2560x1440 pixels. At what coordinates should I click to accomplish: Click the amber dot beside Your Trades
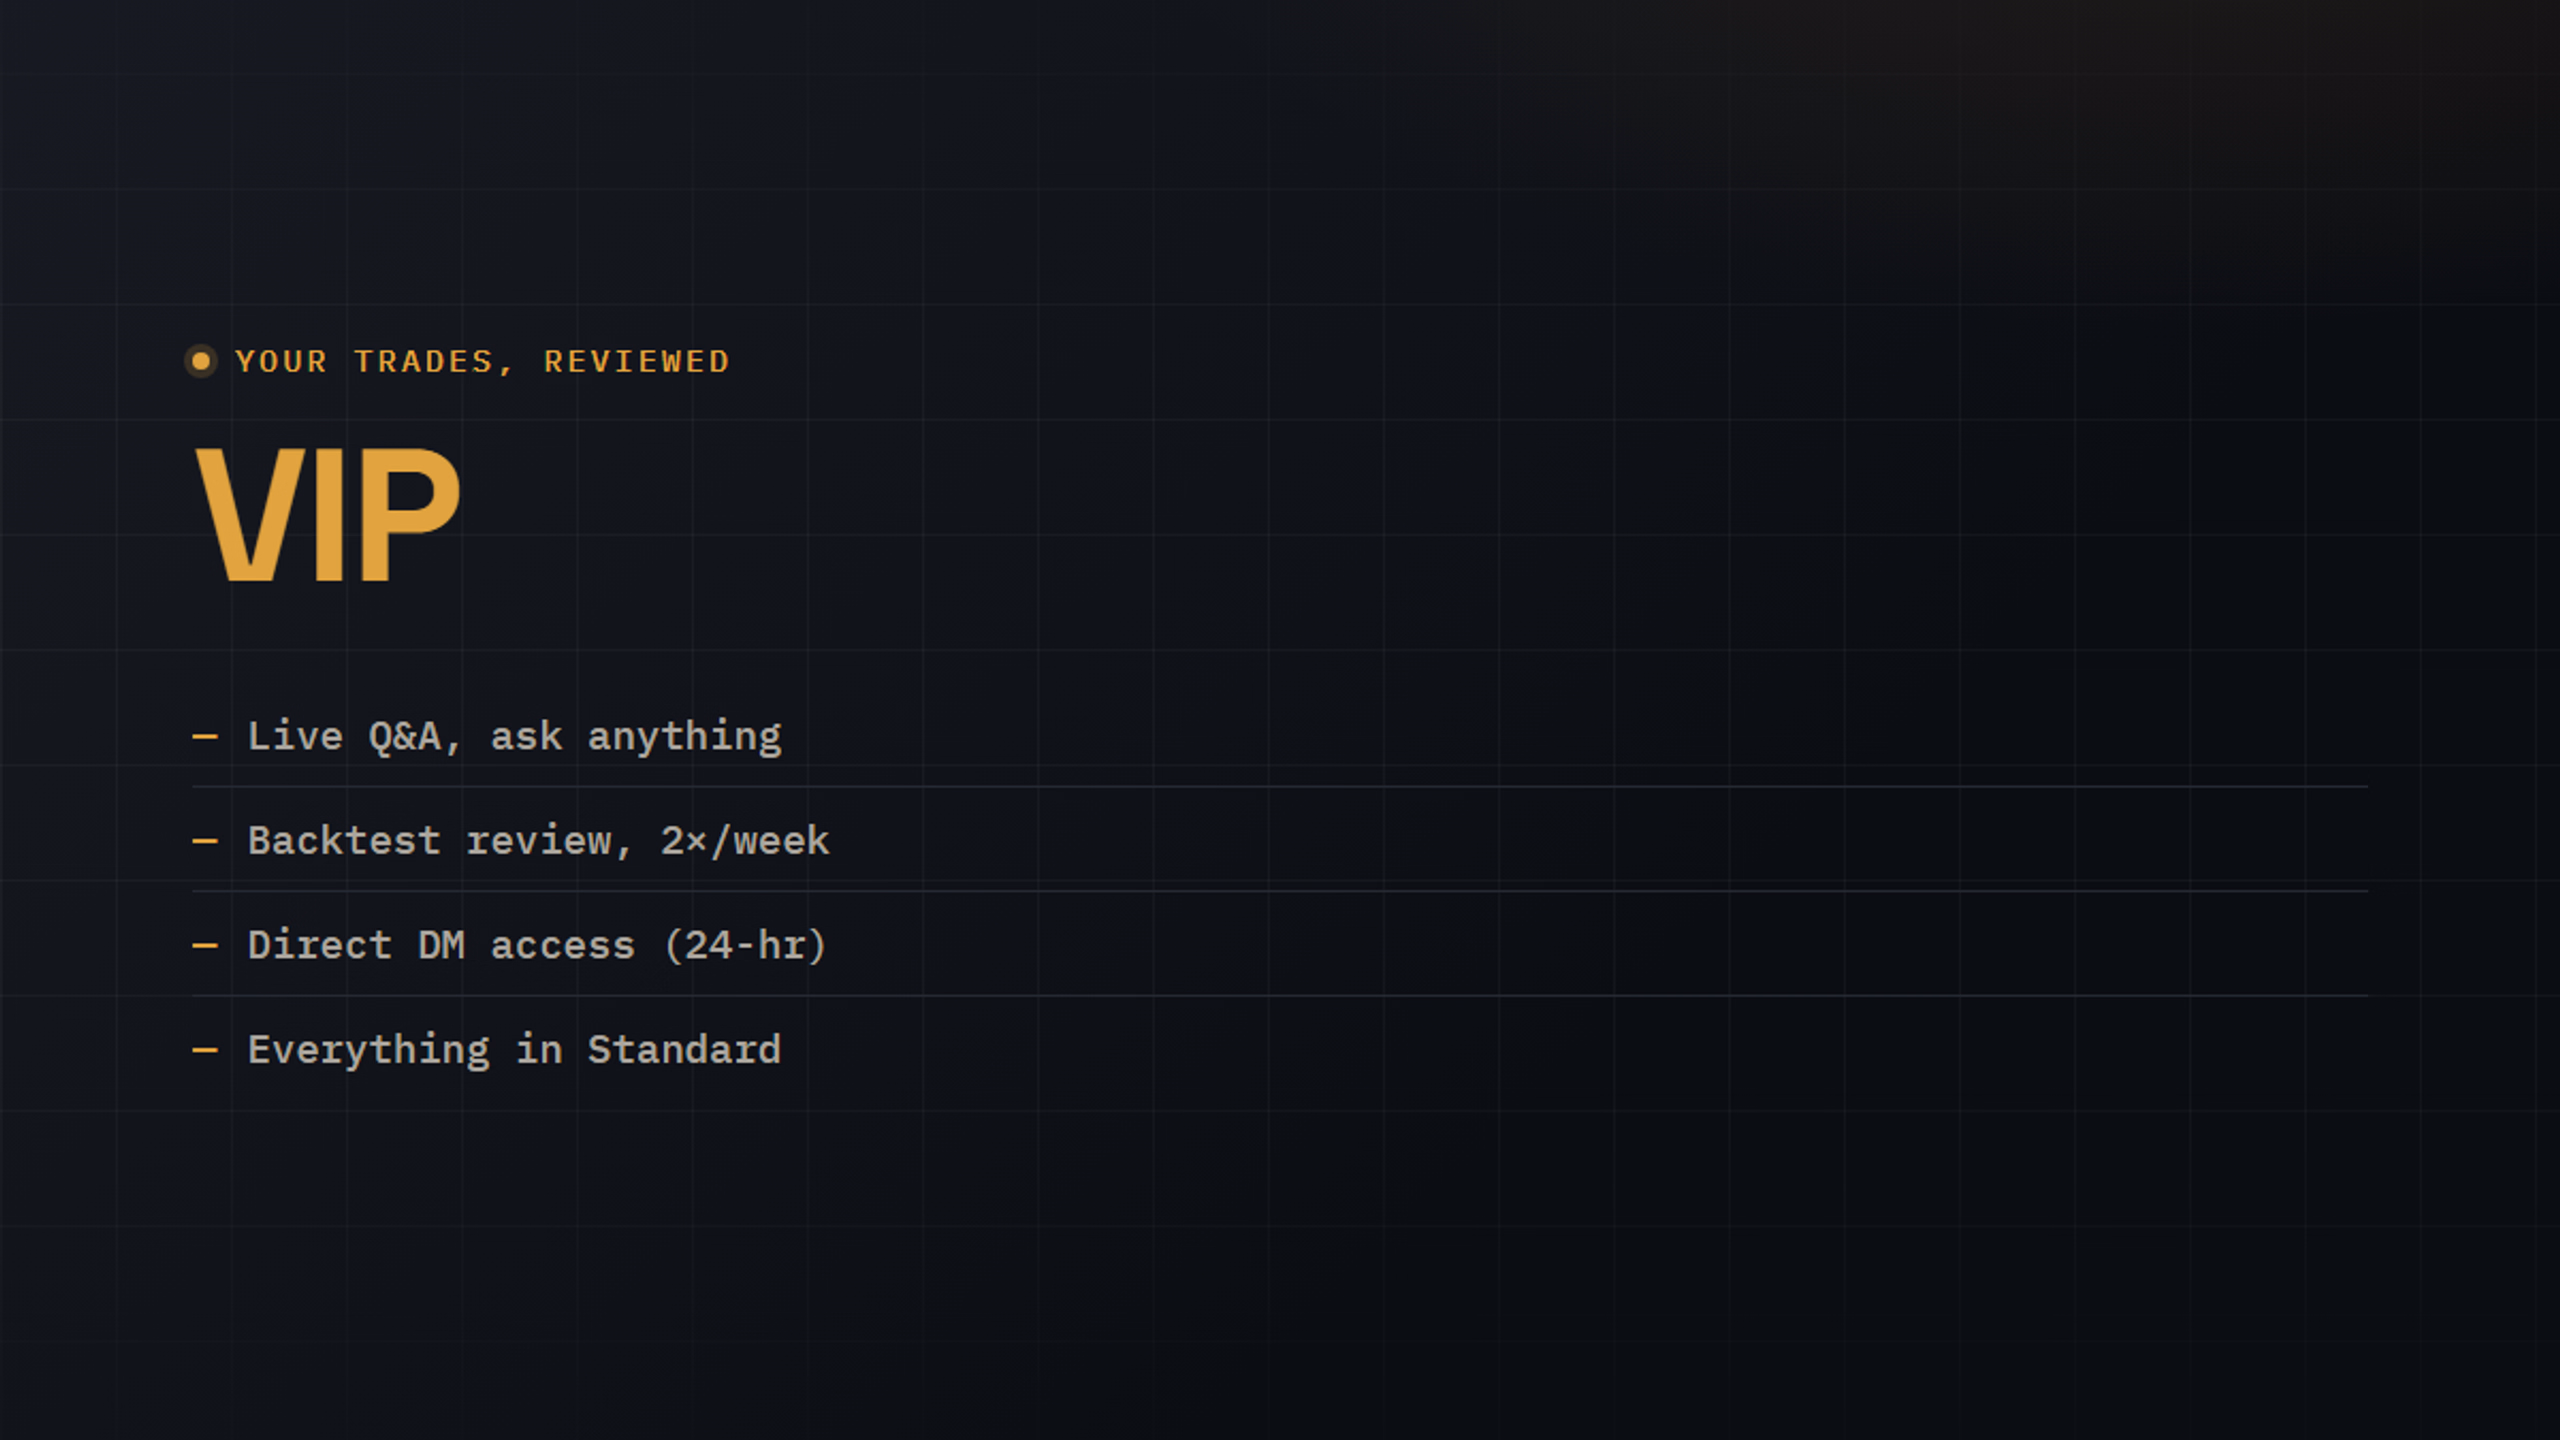[201, 361]
